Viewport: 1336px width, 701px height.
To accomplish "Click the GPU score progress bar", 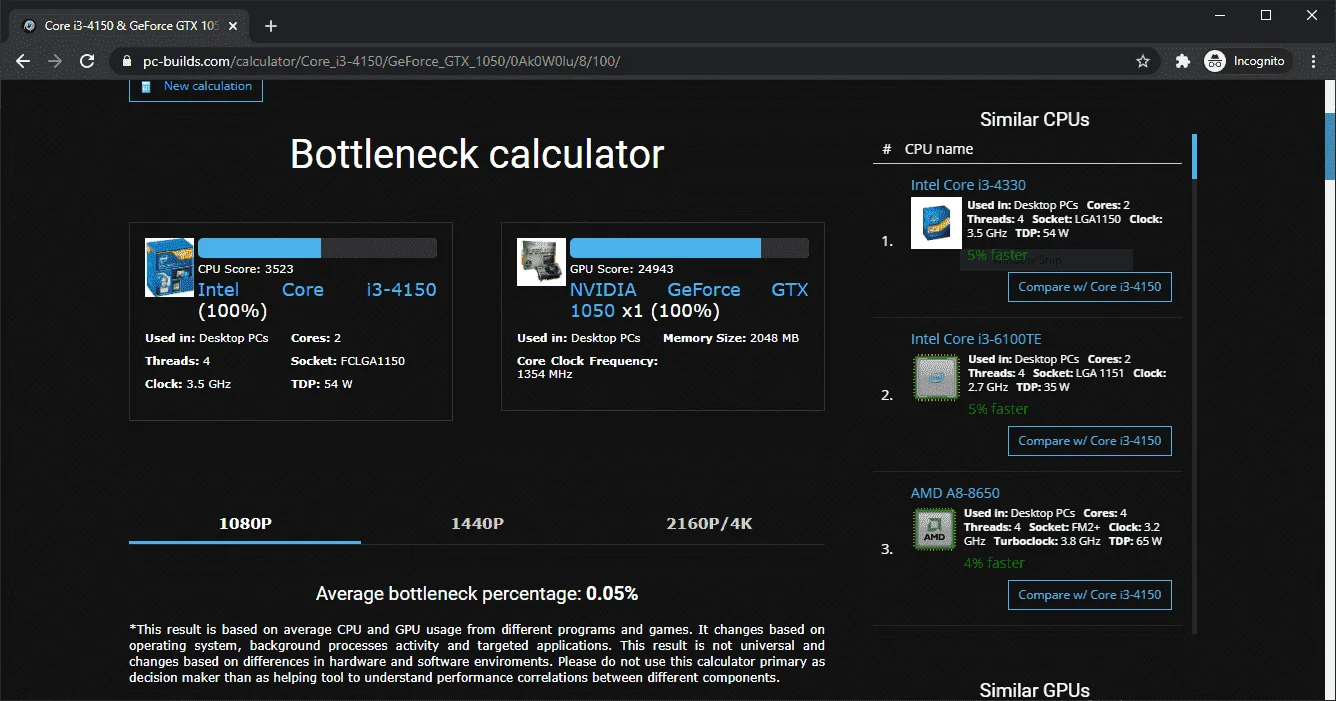I will [689, 248].
